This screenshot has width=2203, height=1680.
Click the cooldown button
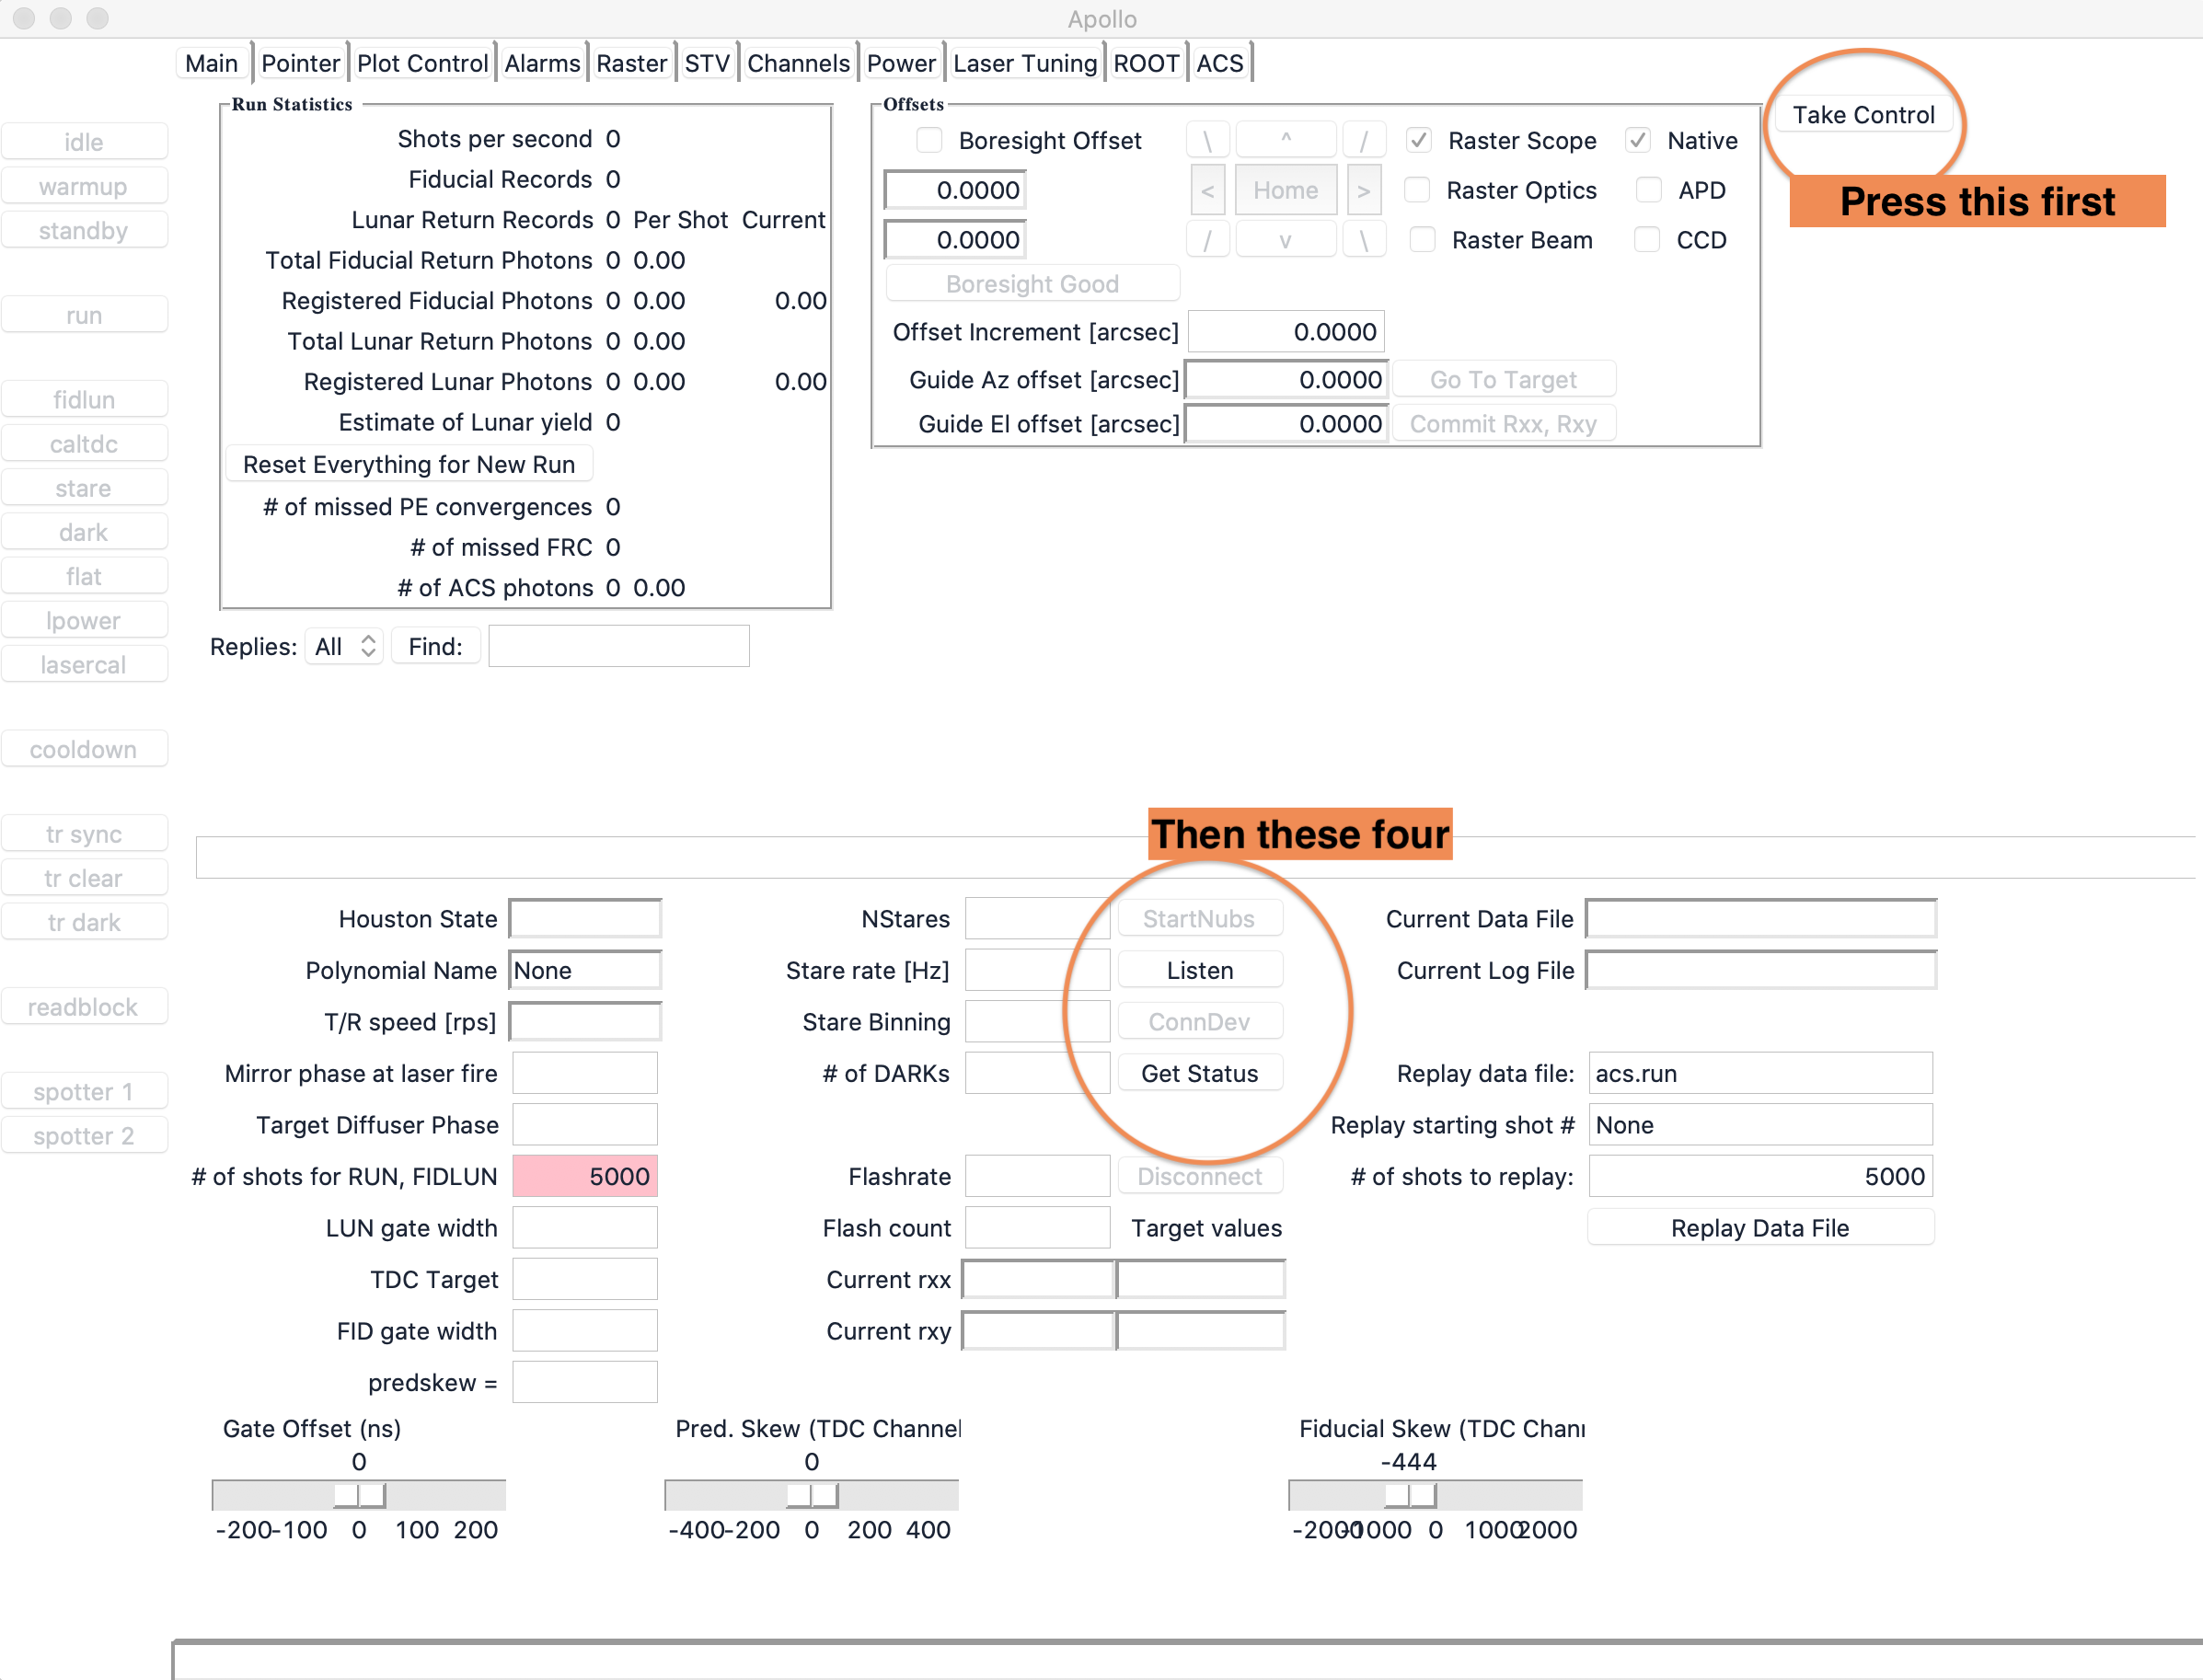click(x=84, y=749)
